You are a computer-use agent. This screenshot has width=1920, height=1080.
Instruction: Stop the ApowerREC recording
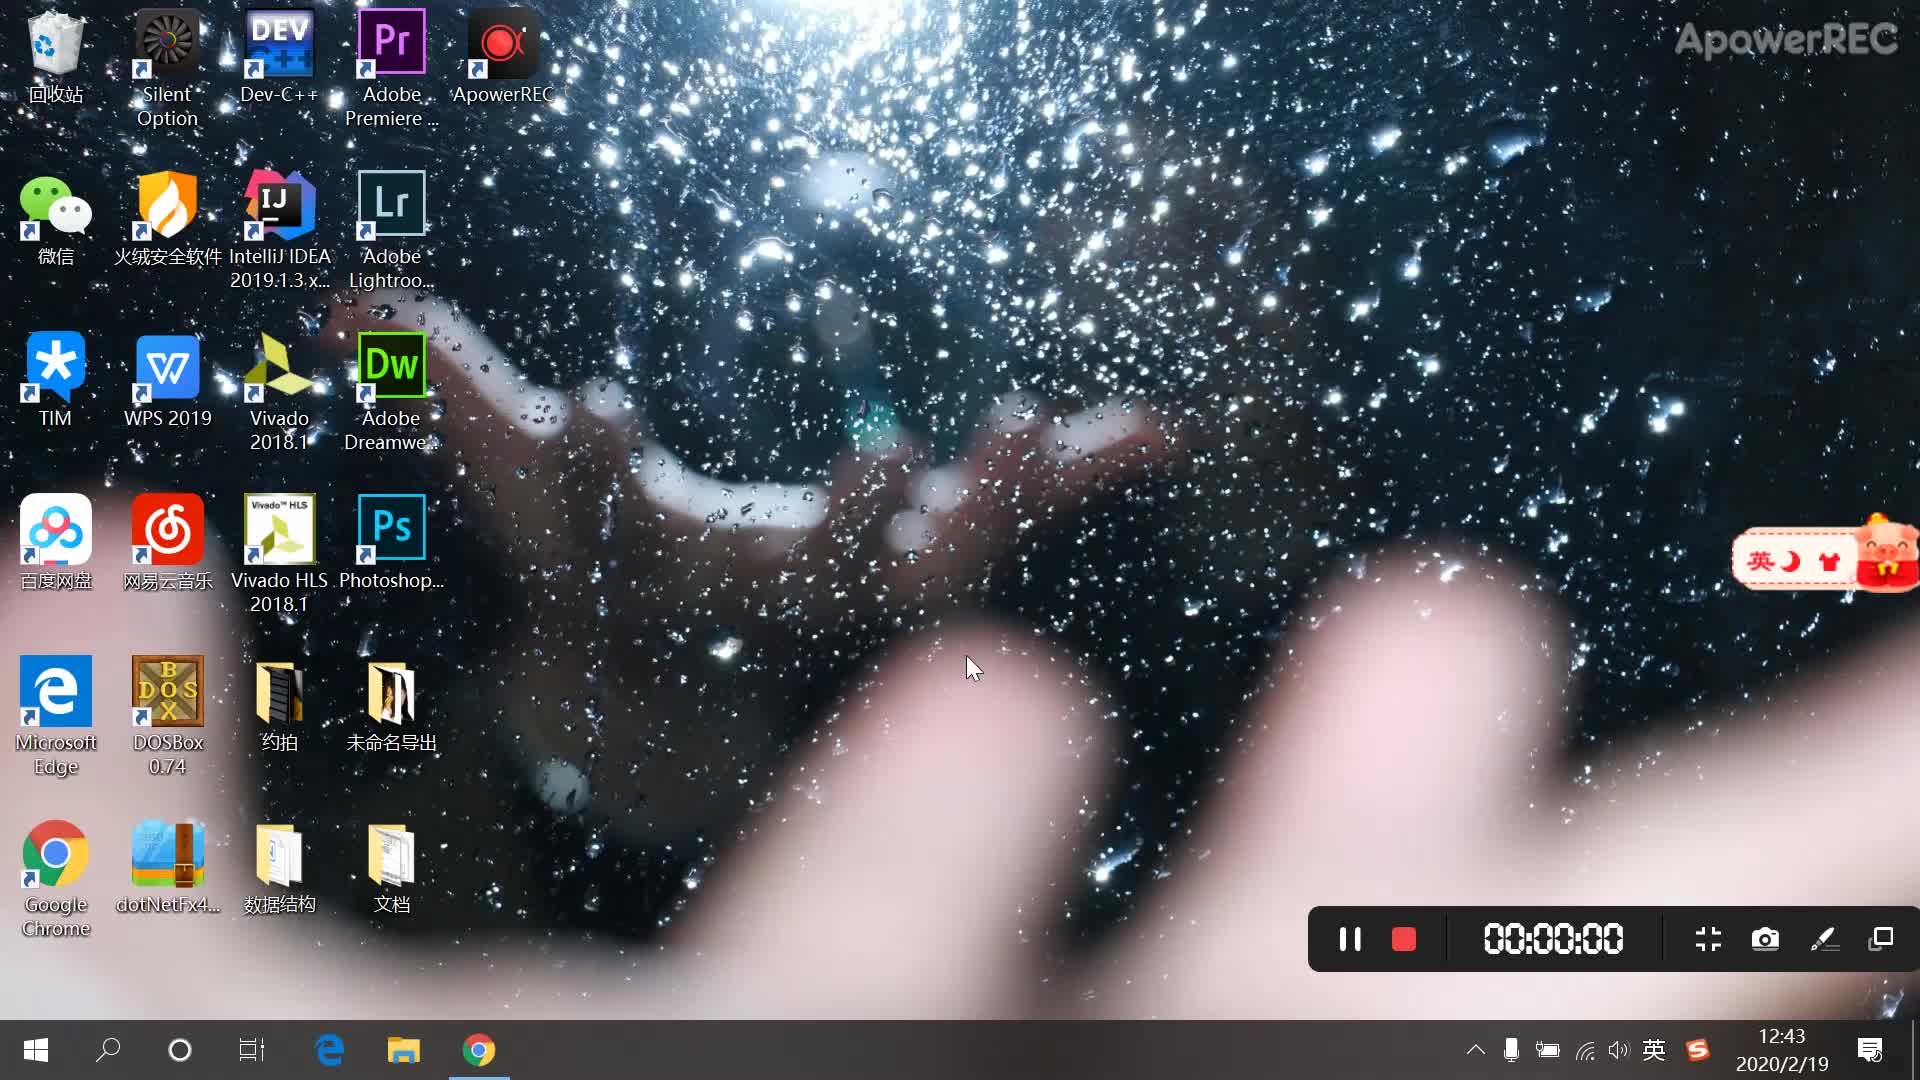pos(1404,938)
